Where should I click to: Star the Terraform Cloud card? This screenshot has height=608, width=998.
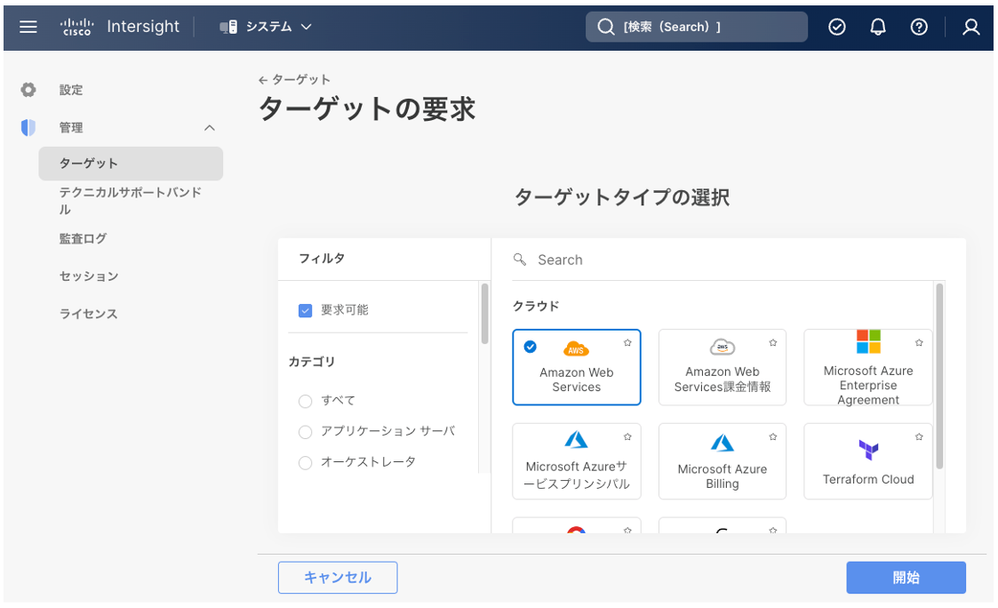tap(919, 437)
